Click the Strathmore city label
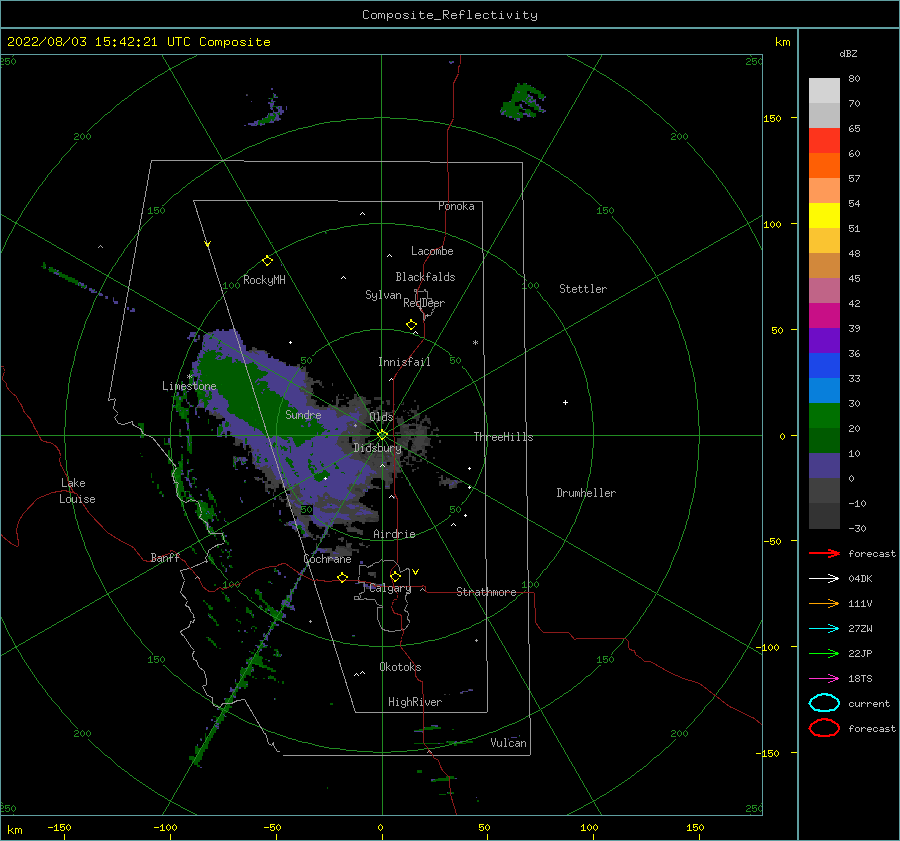 (486, 592)
